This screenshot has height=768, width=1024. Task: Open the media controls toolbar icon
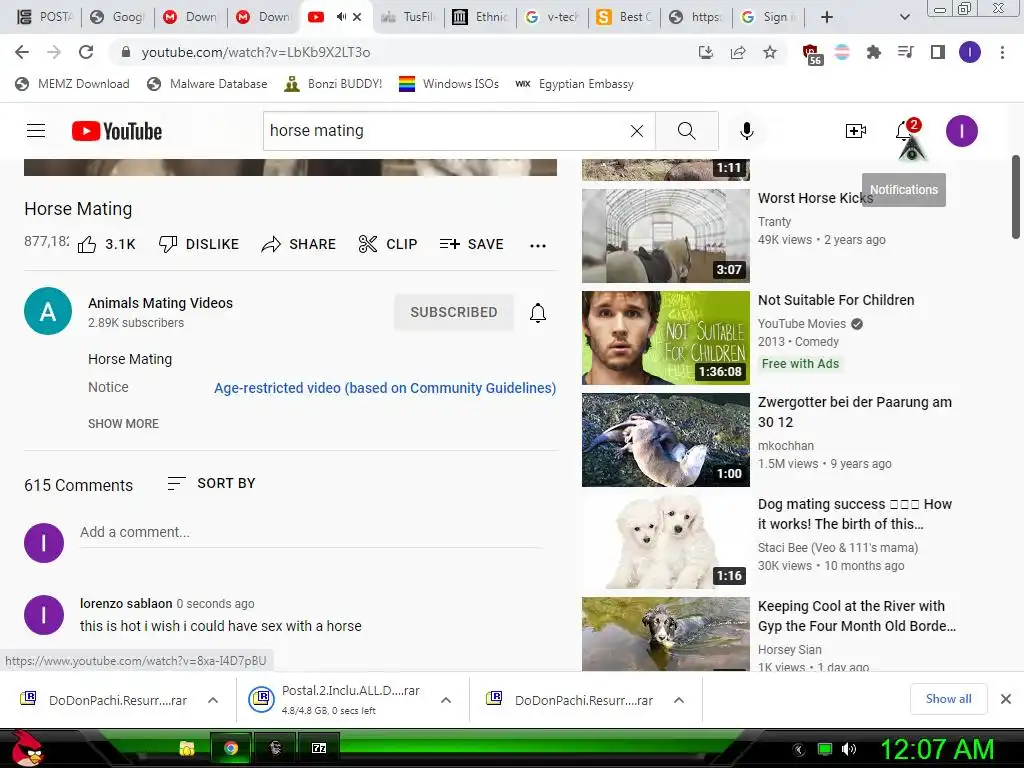click(906, 52)
